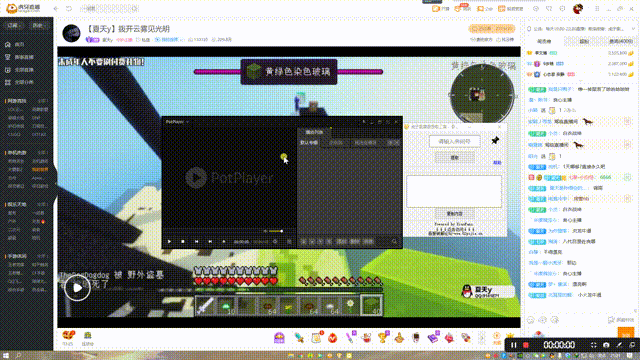640x360 pixels.
Task: Click the PotPlayer stop button
Action: (183, 241)
